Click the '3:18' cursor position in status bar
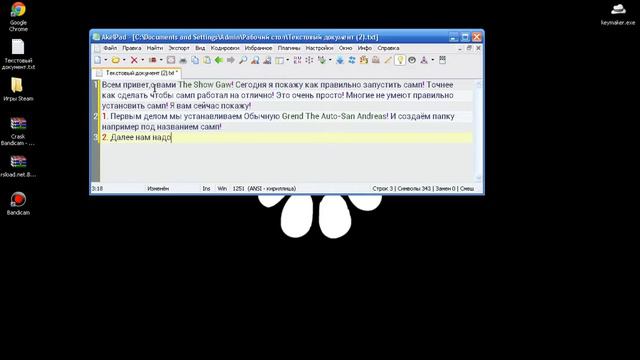Screen dimensions: 640x360 coord(97,189)
